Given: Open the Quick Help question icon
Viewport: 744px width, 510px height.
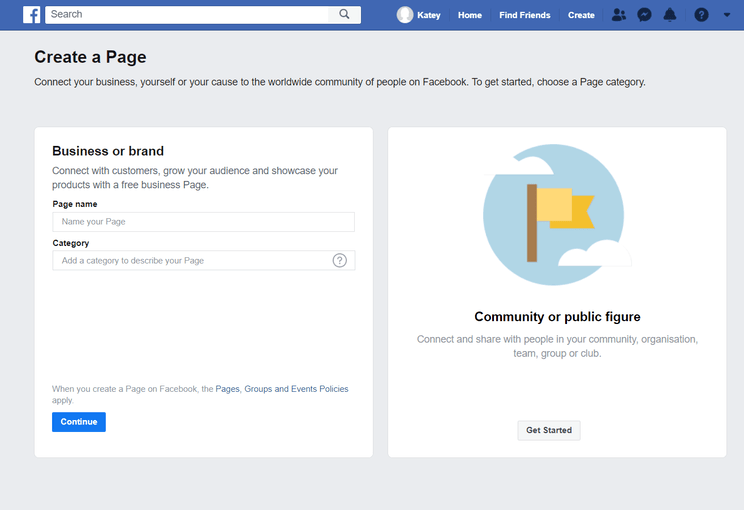Looking at the screenshot, I should [x=701, y=15].
